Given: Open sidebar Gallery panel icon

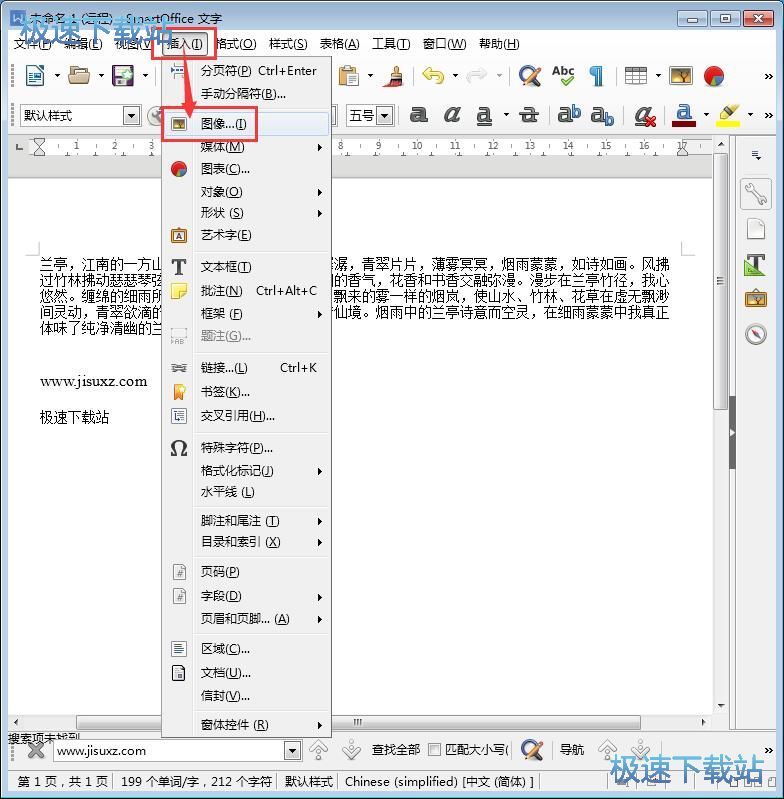Looking at the screenshot, I should click(x=755, y=299).
